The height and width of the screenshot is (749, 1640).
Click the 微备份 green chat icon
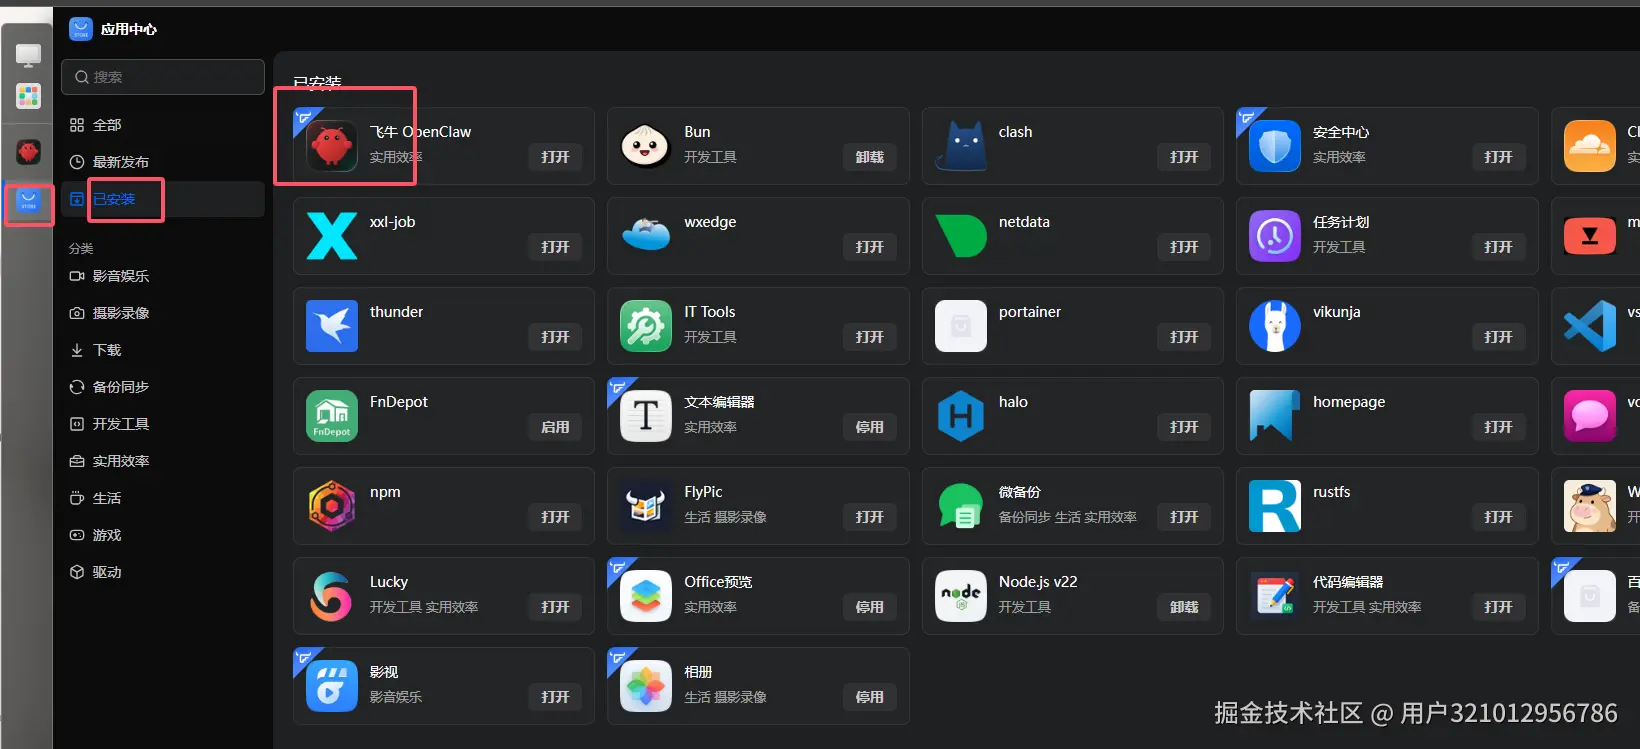point(960,506)
